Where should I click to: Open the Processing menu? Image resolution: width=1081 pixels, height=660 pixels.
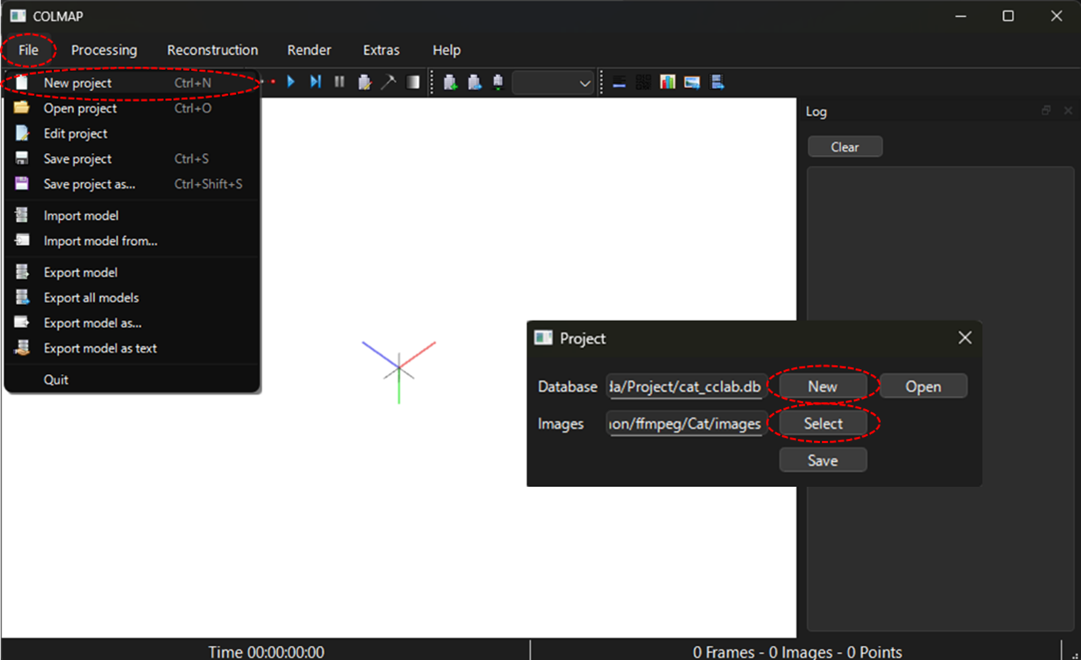pos(104,50)
